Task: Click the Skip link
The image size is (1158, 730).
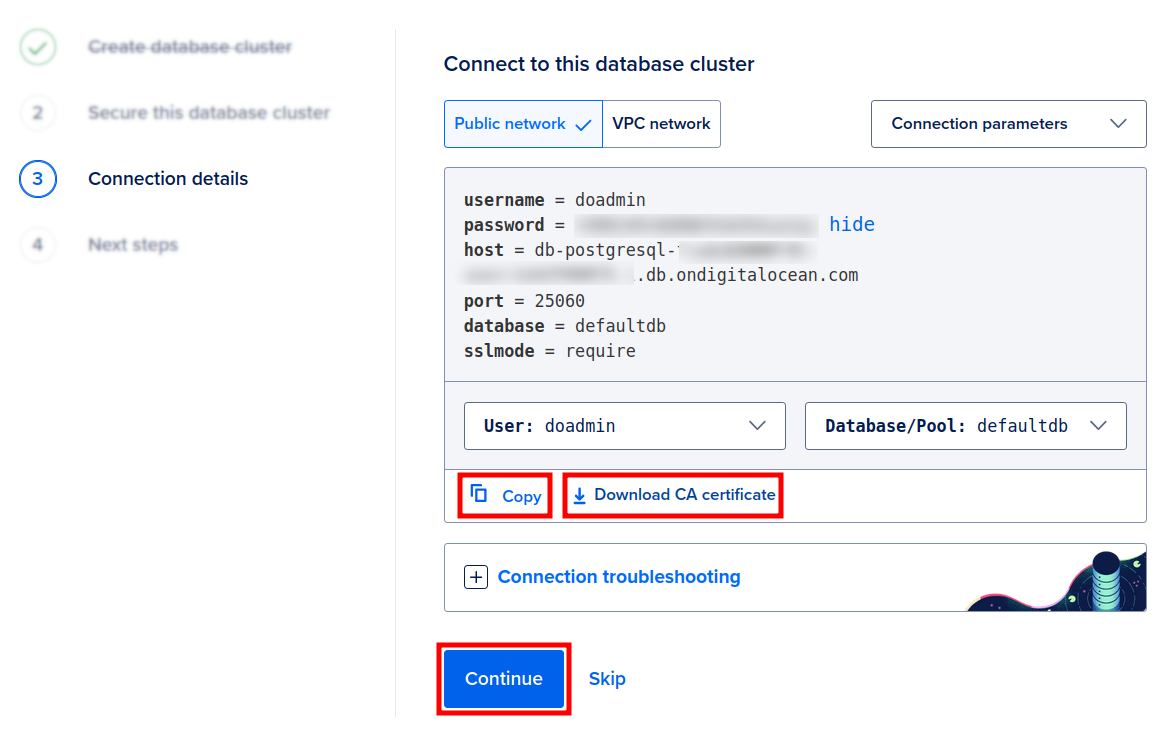Action: [607, 679]
